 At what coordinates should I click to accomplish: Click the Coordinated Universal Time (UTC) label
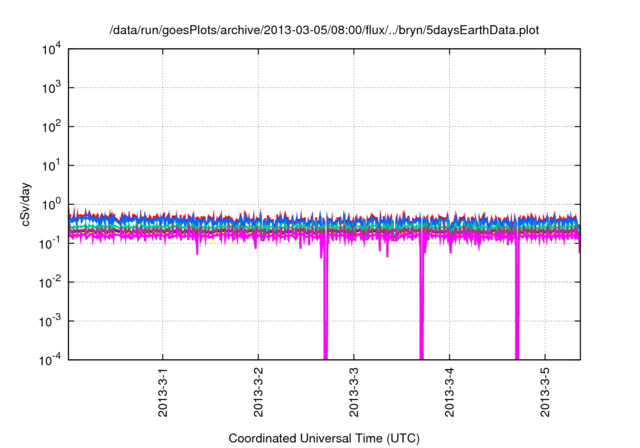pyautogui.click(x=324, y=438)
